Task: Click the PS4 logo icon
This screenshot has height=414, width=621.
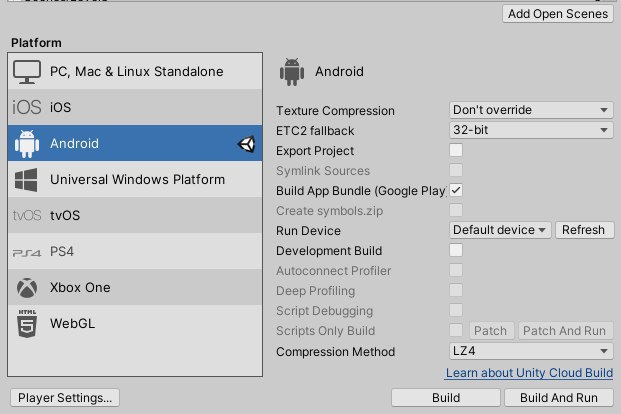Action: coord(27,253)
